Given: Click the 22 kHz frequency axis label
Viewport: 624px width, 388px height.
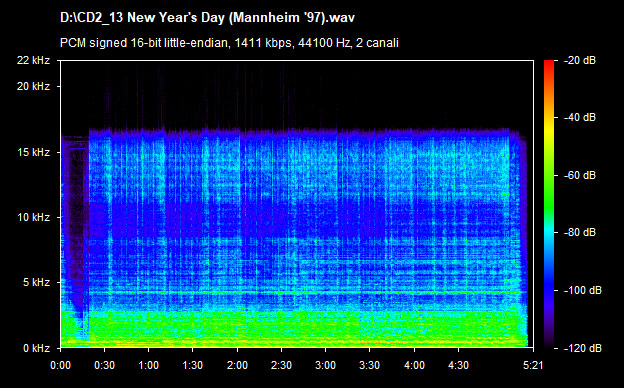Looking at the screenshot, I should tap(33, 60).
